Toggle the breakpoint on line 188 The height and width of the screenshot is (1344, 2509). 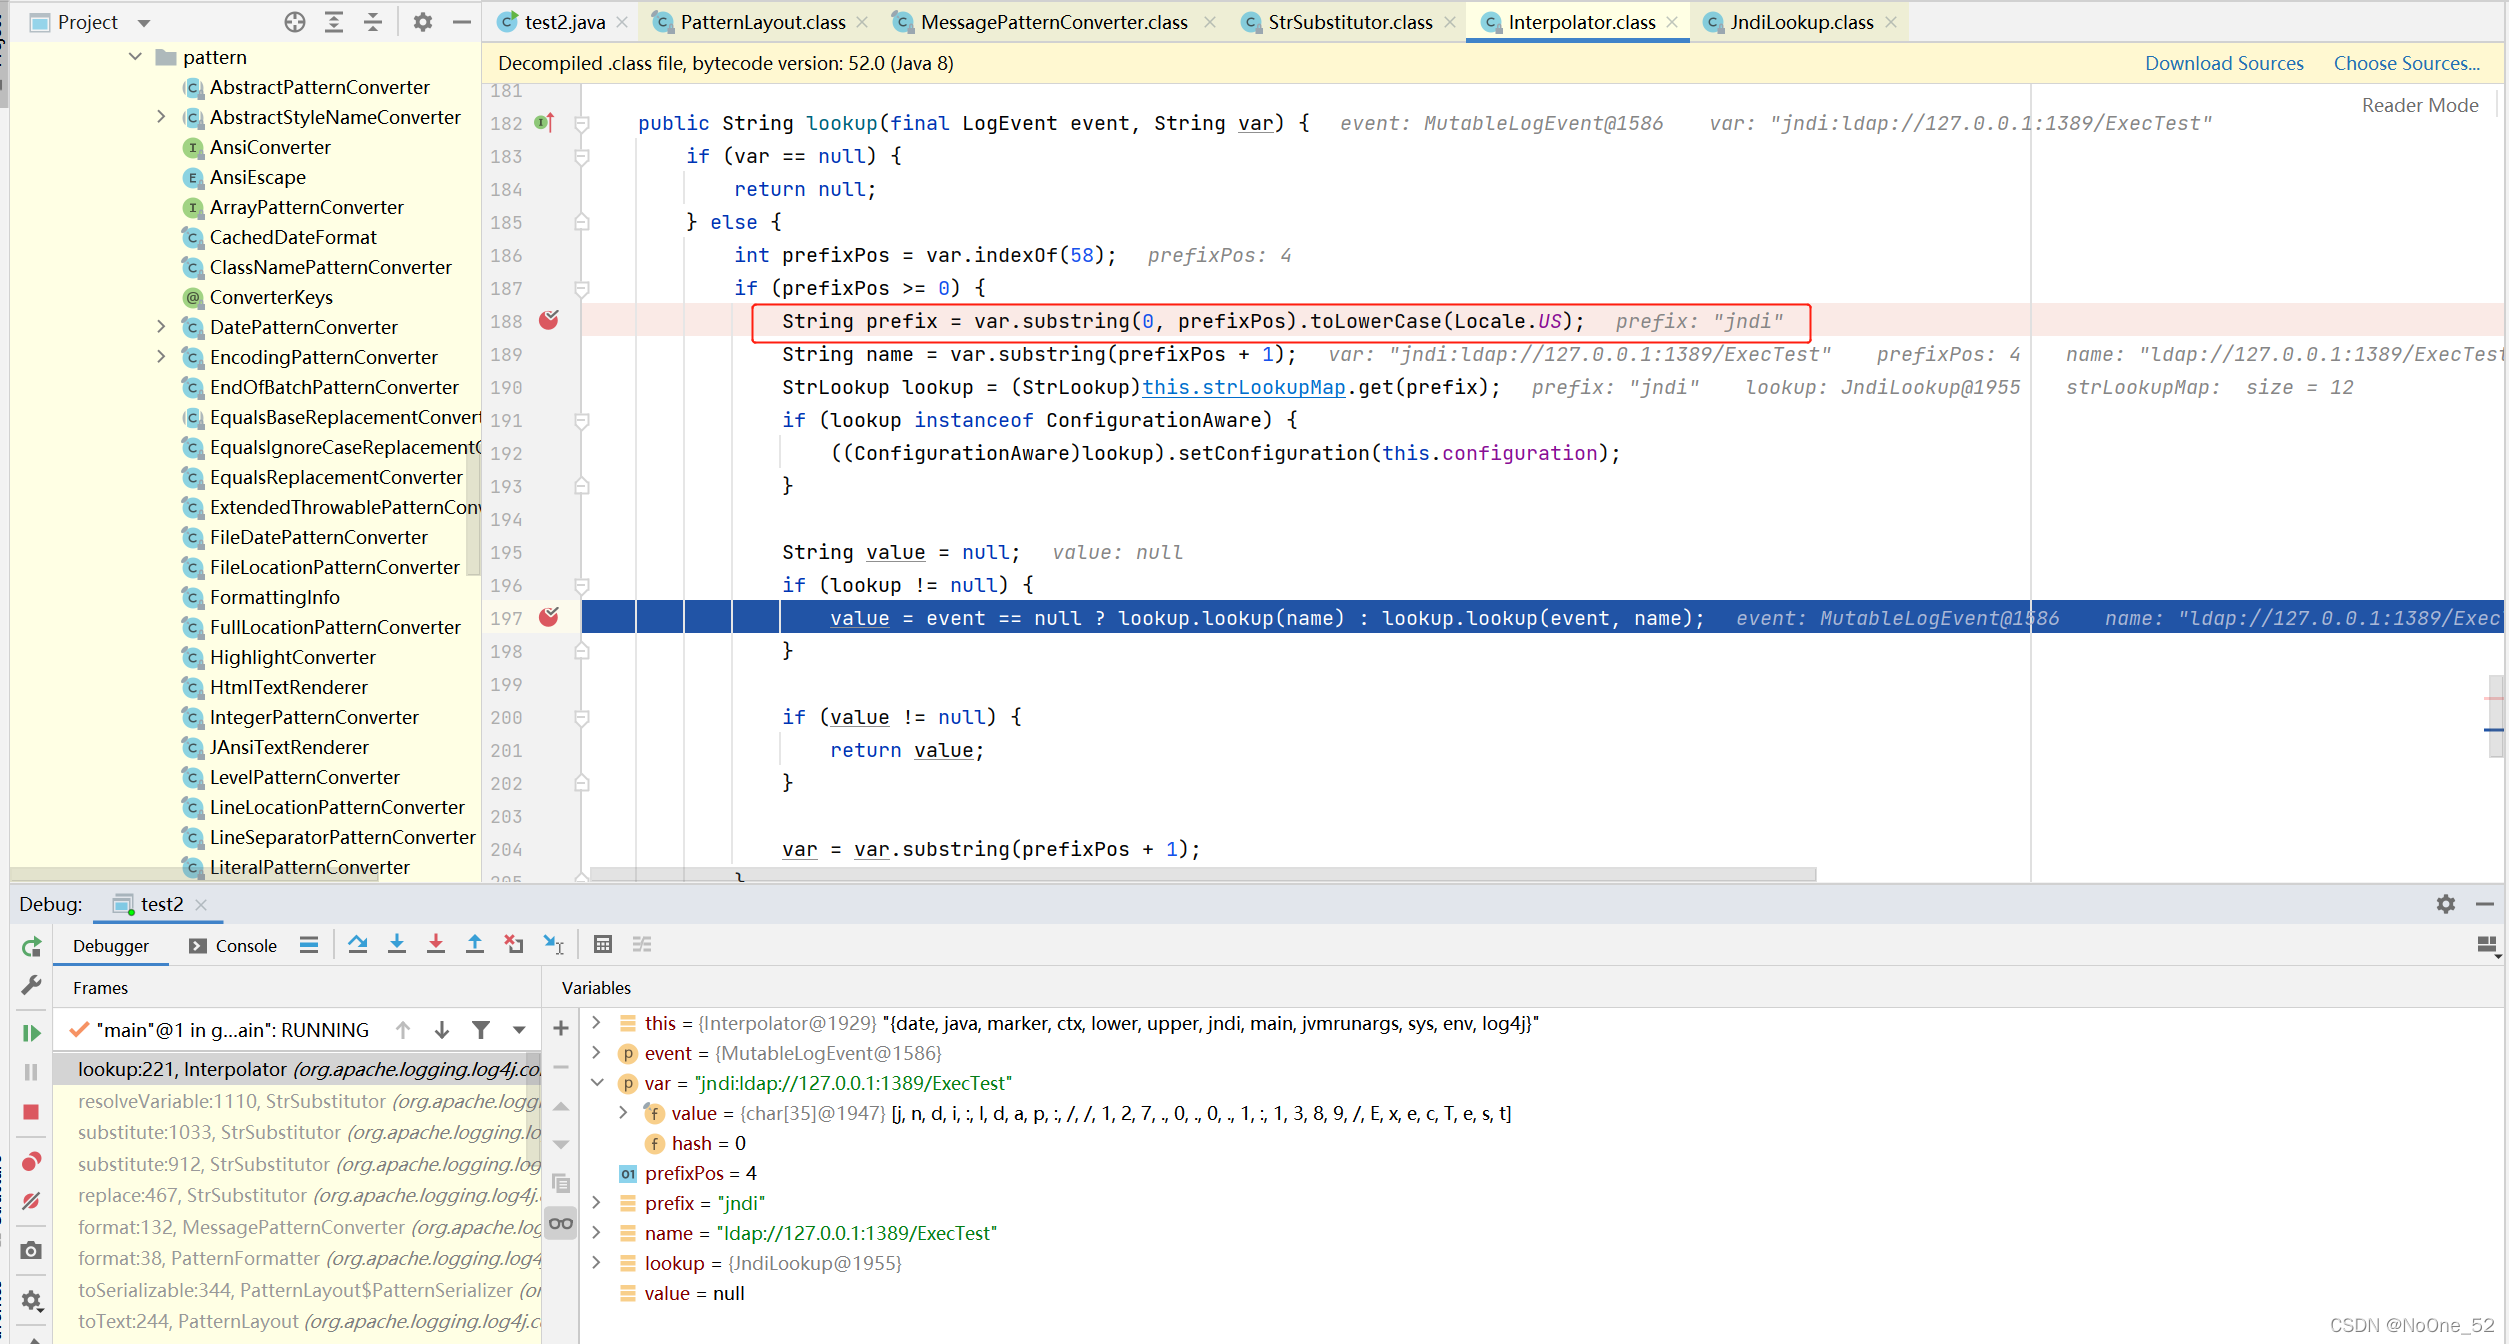(549, 320)
